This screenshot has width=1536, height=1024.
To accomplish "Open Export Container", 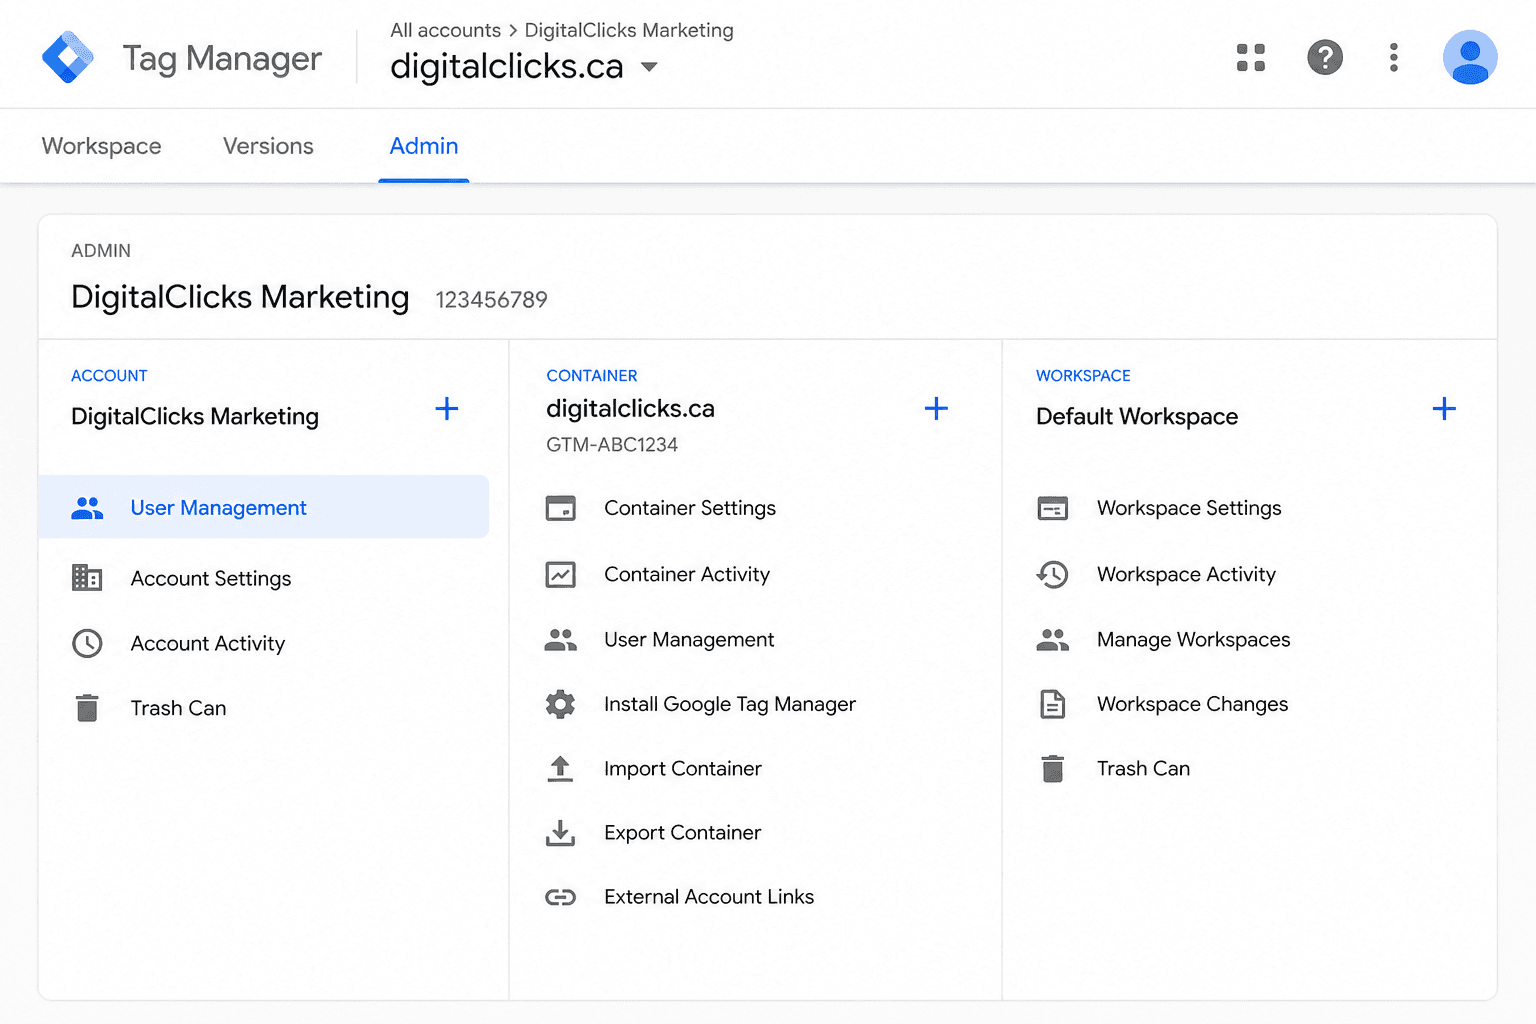I will (683, 832).
